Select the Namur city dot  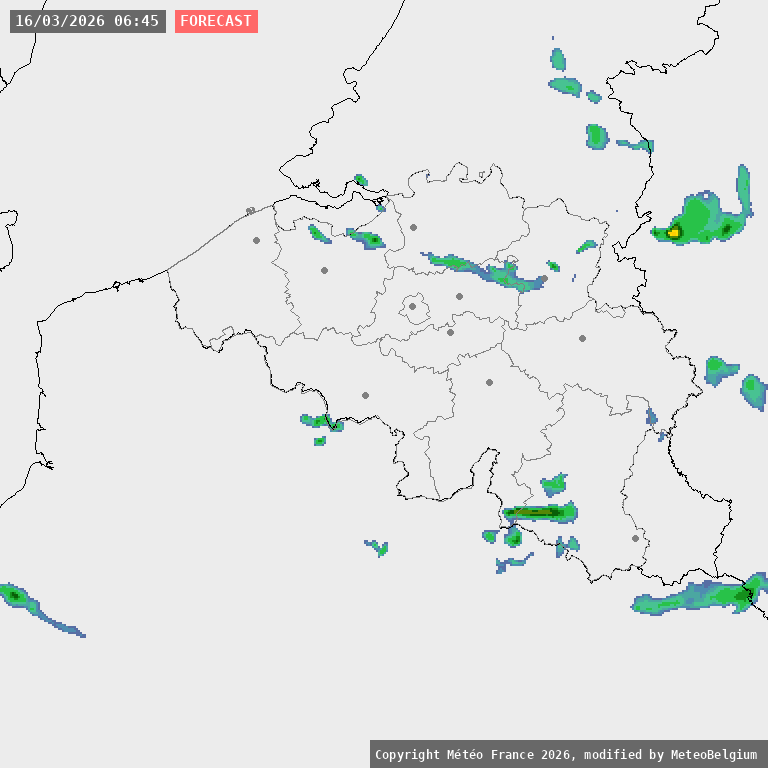pyautogui.click(x=489, y=382)
